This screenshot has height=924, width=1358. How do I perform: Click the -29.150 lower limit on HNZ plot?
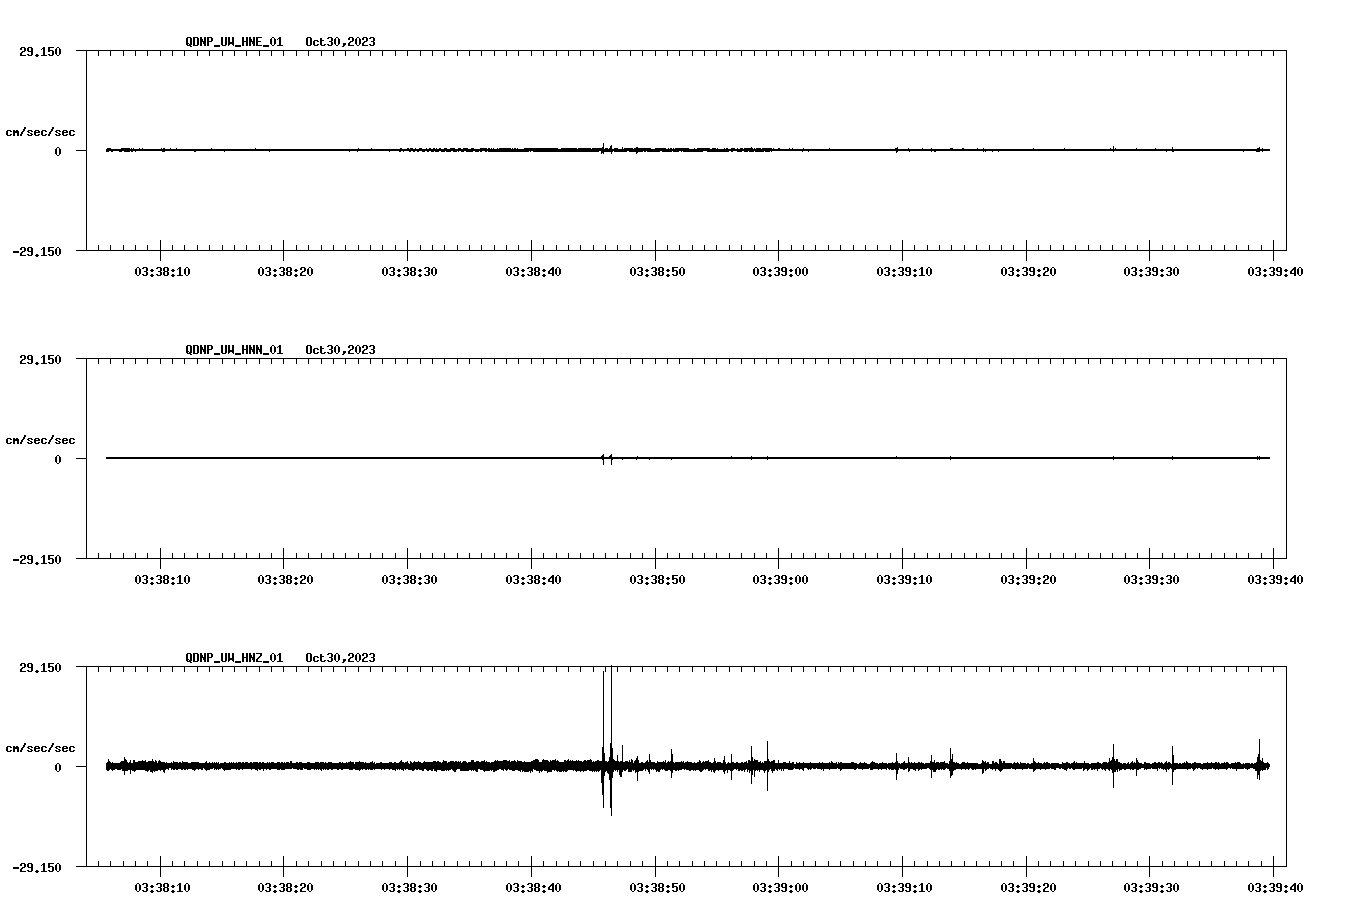(37, 868)
